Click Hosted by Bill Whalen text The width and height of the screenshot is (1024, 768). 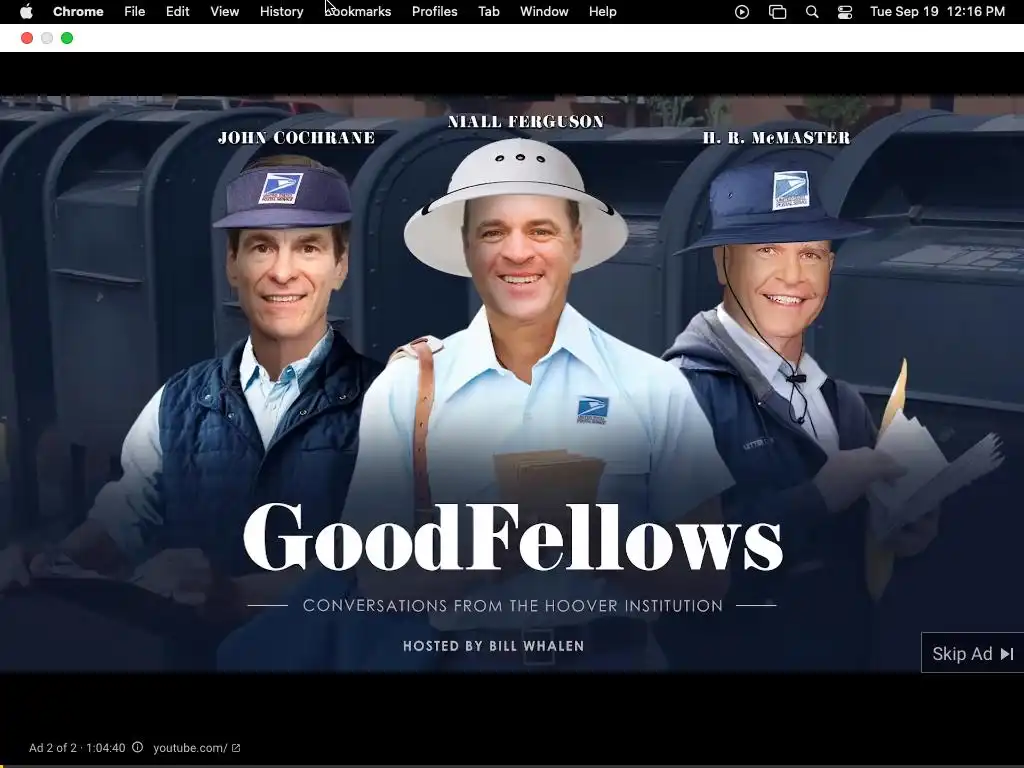click(x=494, y=646)
